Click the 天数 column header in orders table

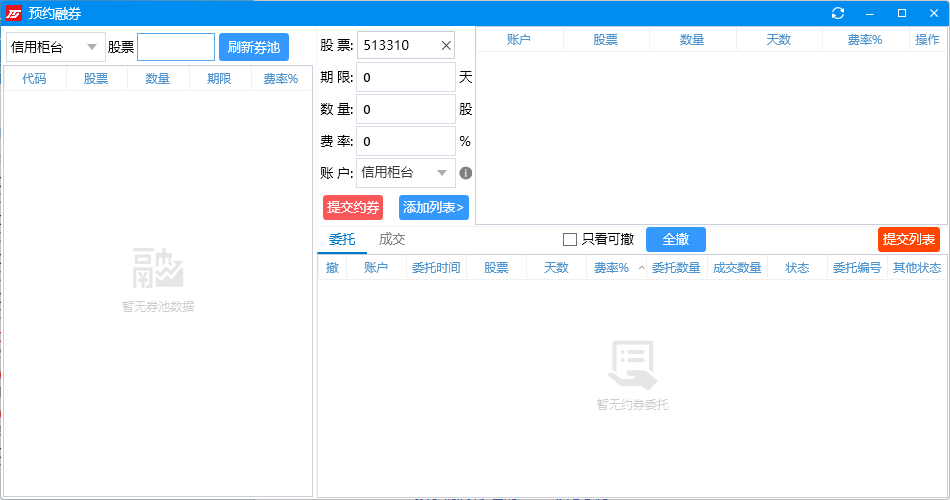pos(556,268)
